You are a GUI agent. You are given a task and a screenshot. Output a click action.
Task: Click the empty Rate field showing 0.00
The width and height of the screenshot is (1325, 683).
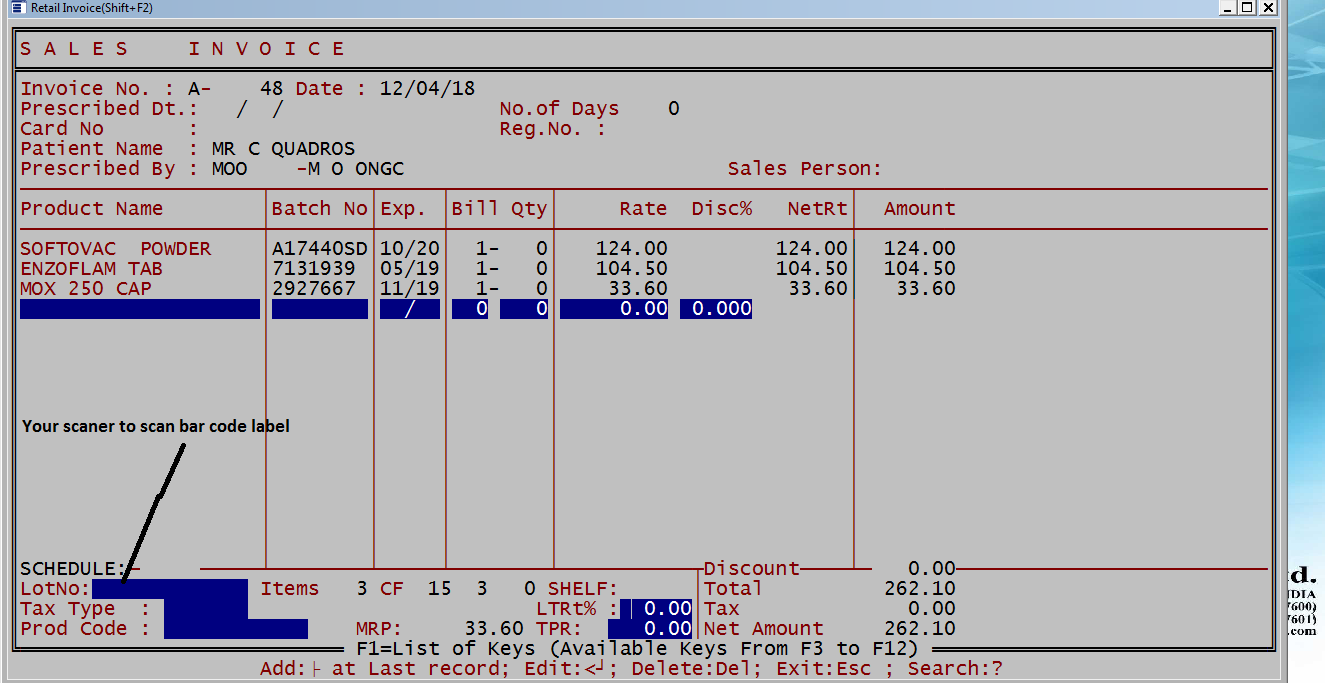[x=614, y=309]
